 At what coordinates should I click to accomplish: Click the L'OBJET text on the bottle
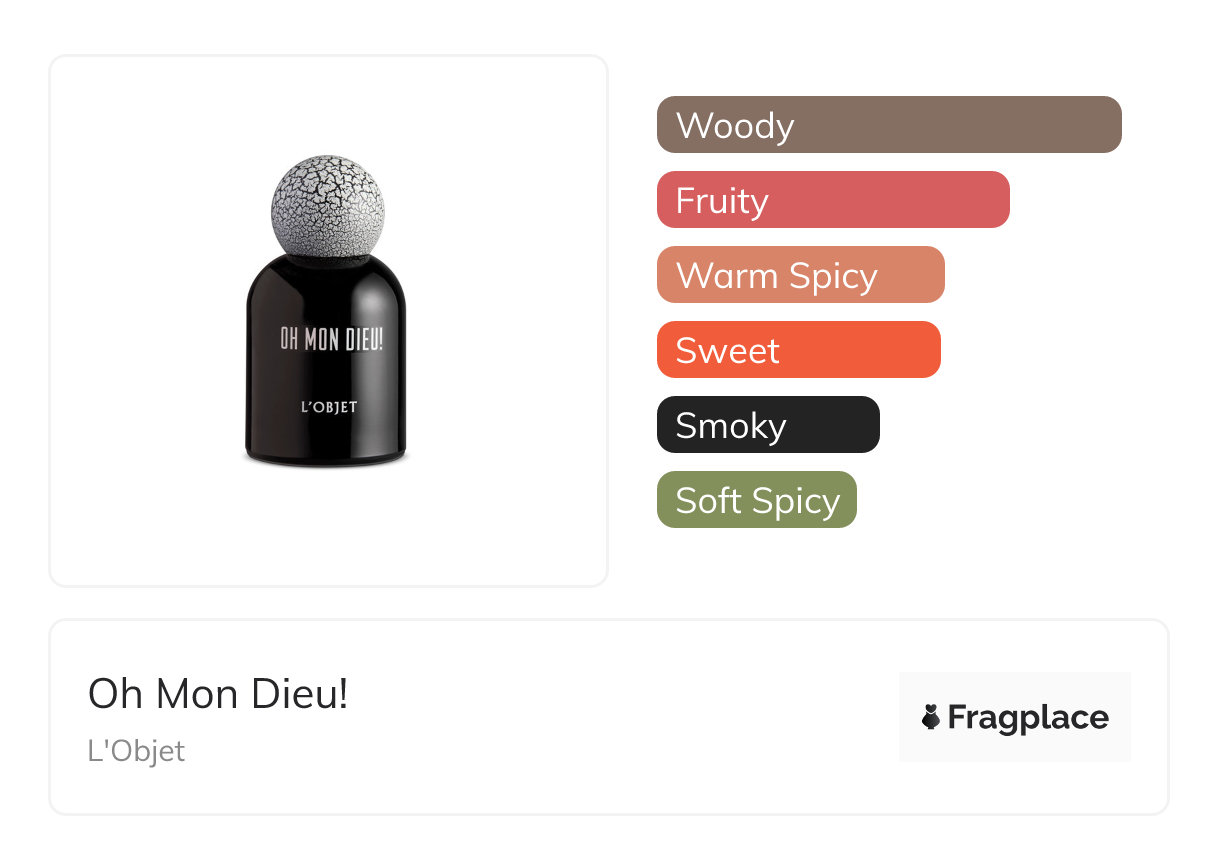click(329, 407)
